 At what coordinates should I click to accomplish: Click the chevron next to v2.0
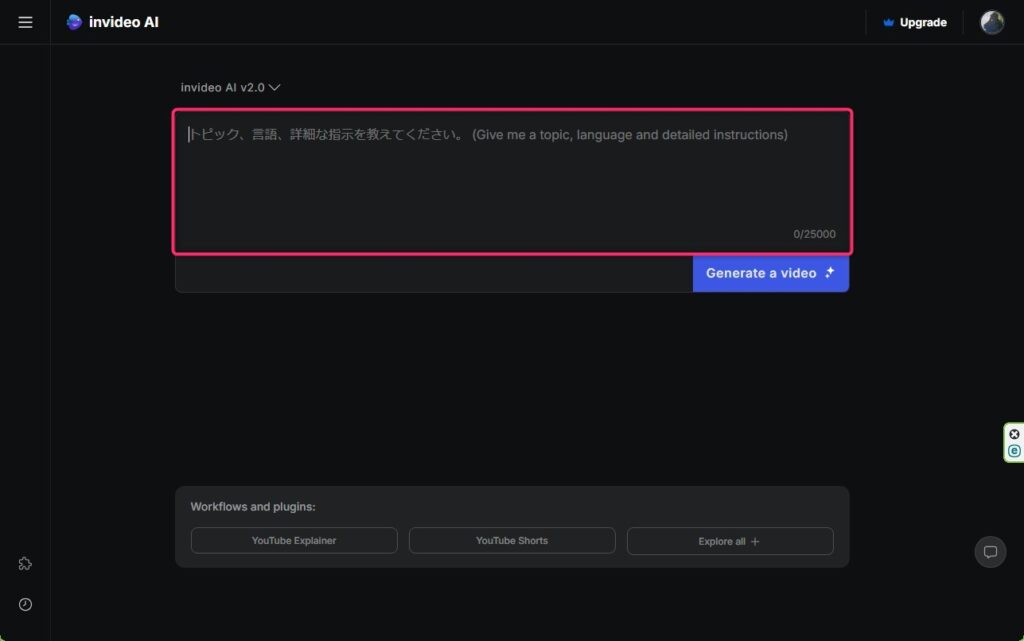(x=275, y=87)
